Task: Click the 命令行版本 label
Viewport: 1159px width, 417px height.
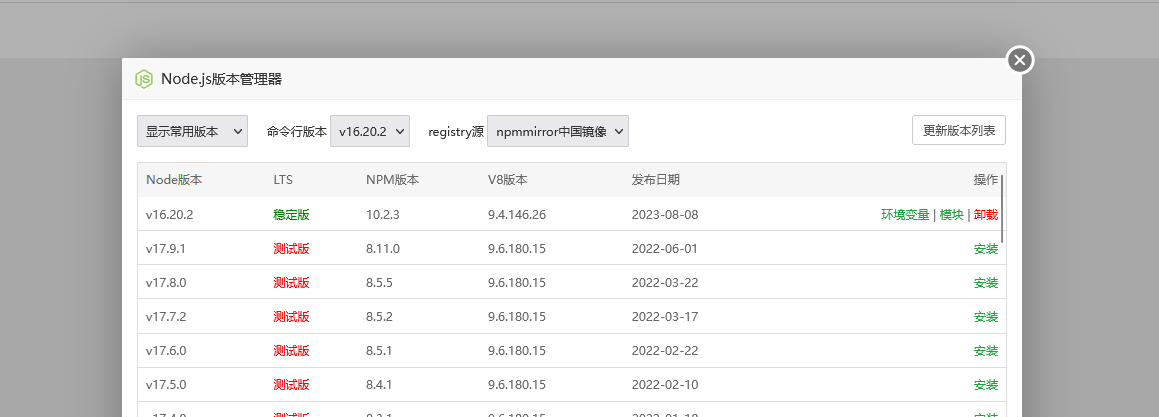Action: coord(296,132)
